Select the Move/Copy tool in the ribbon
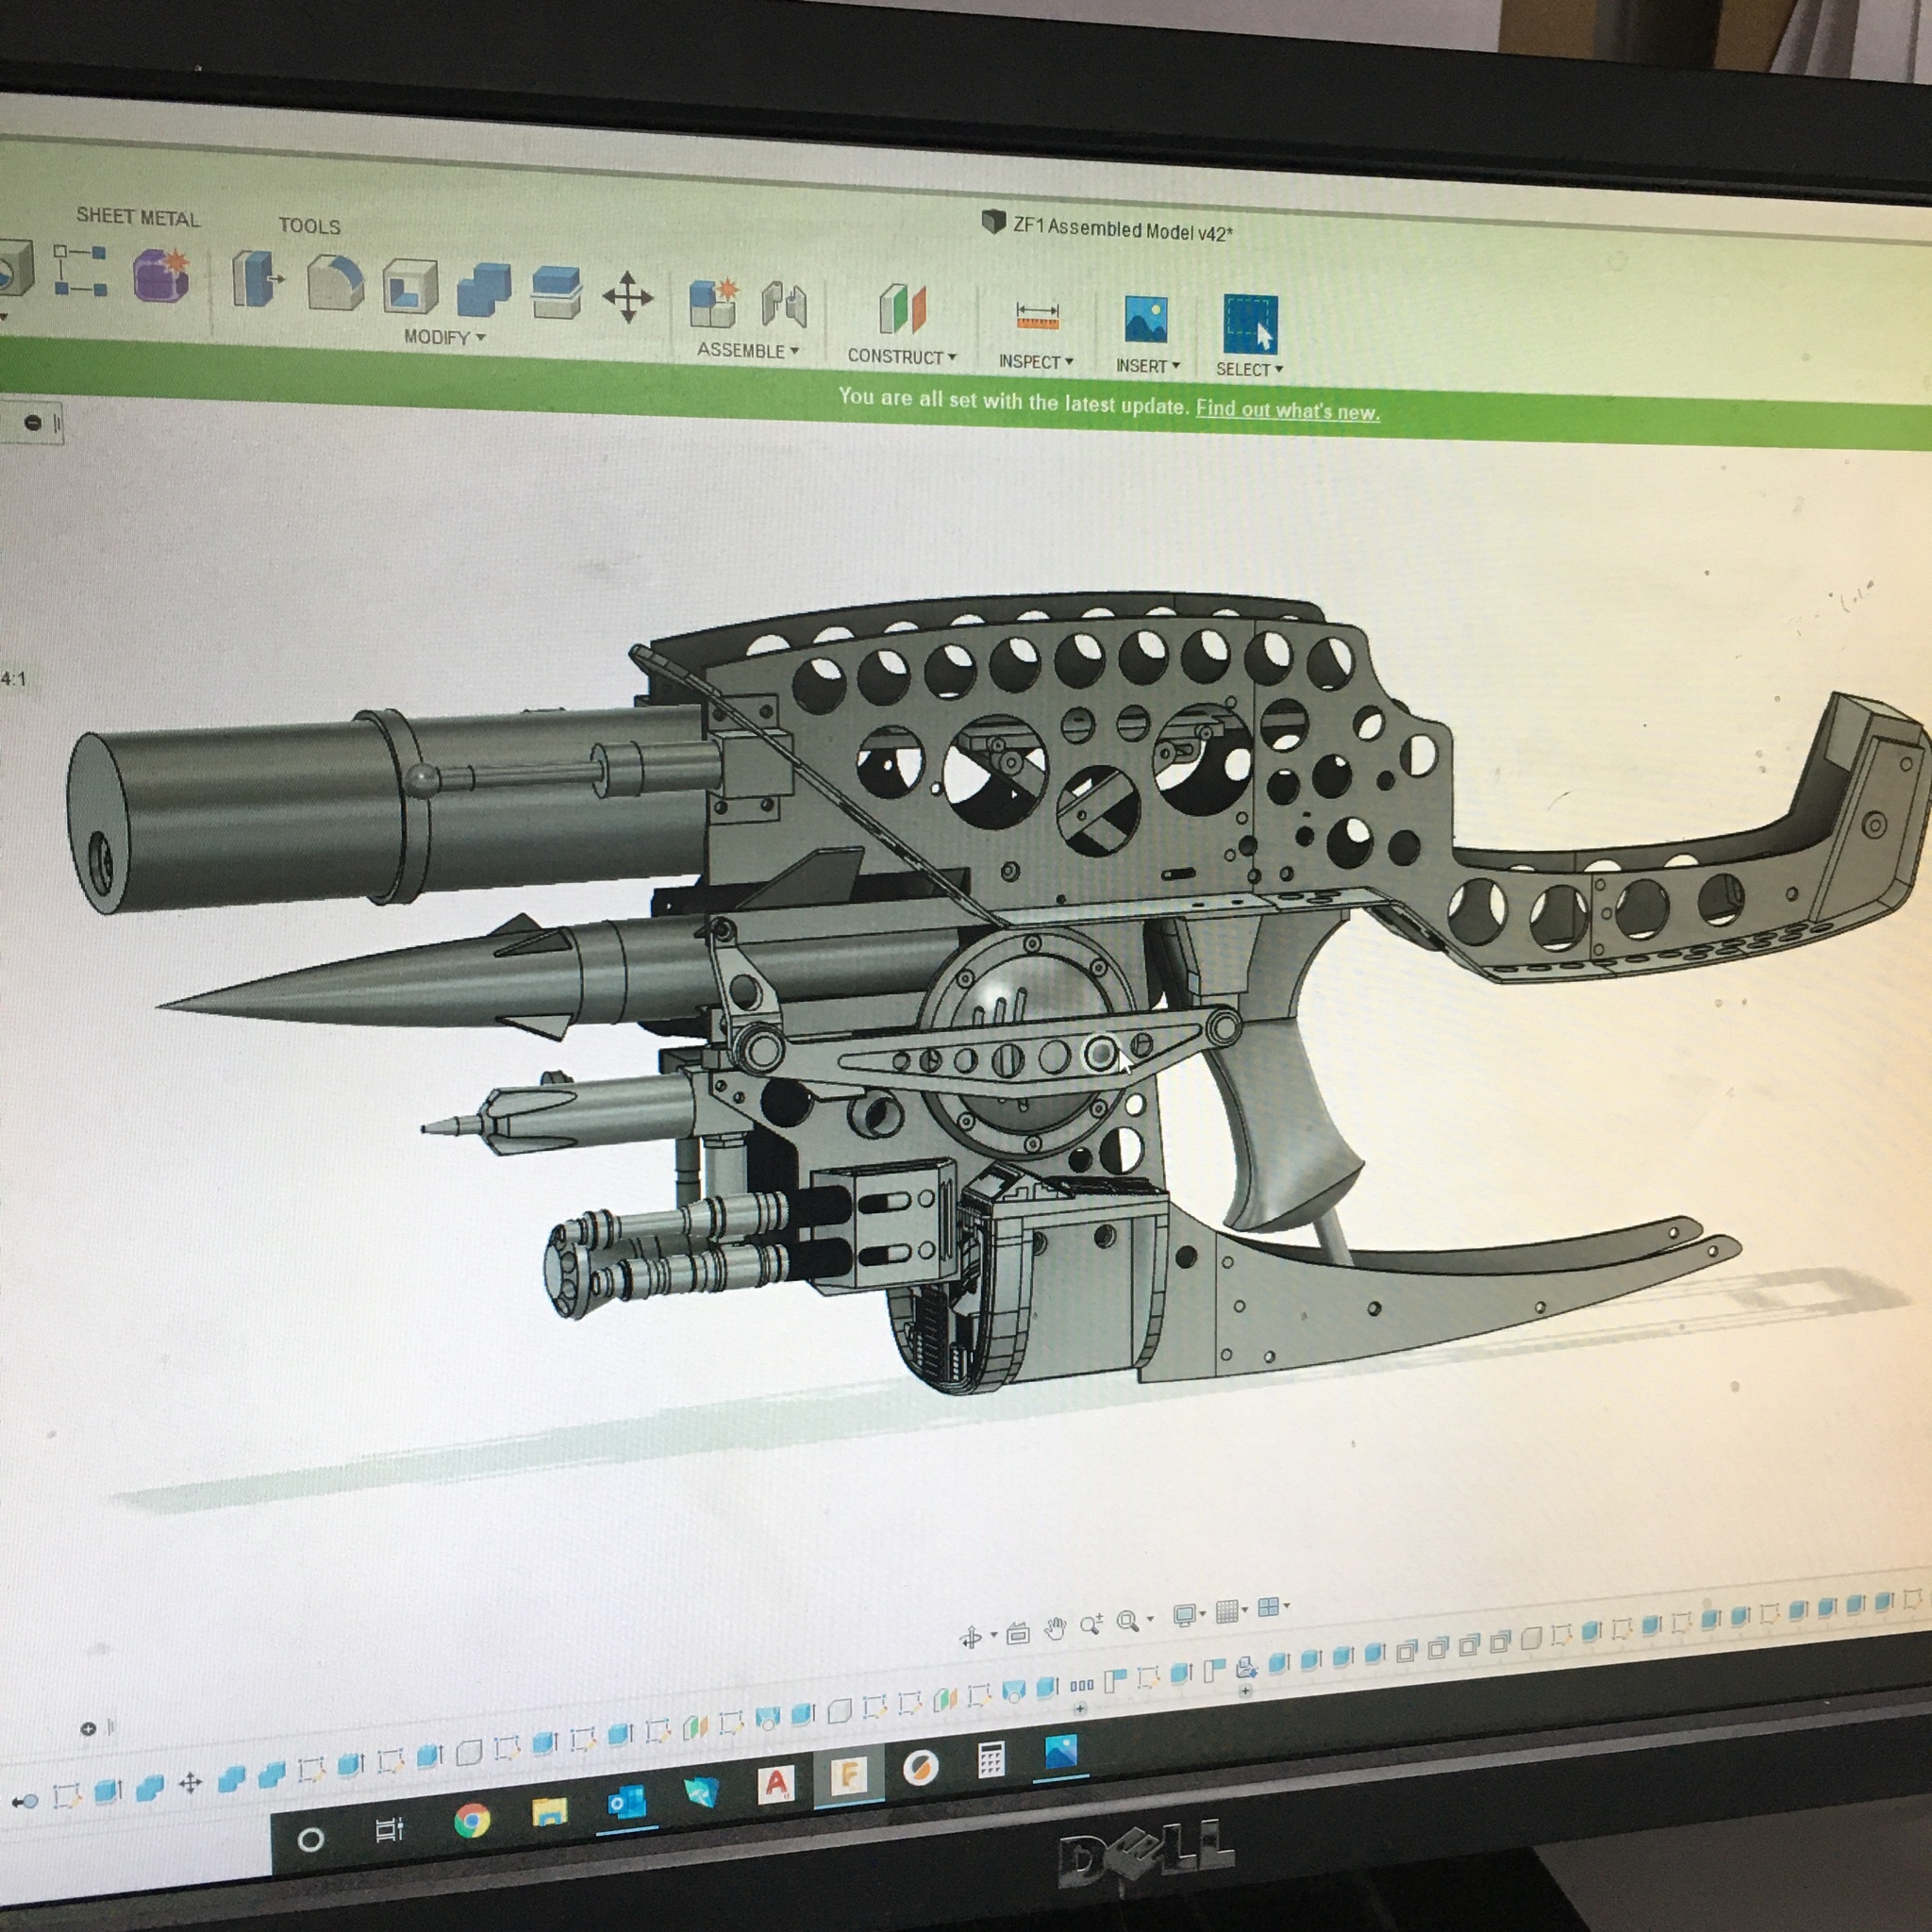The width and height of the screenshot is (1932, 1932). tap(628, 296)
